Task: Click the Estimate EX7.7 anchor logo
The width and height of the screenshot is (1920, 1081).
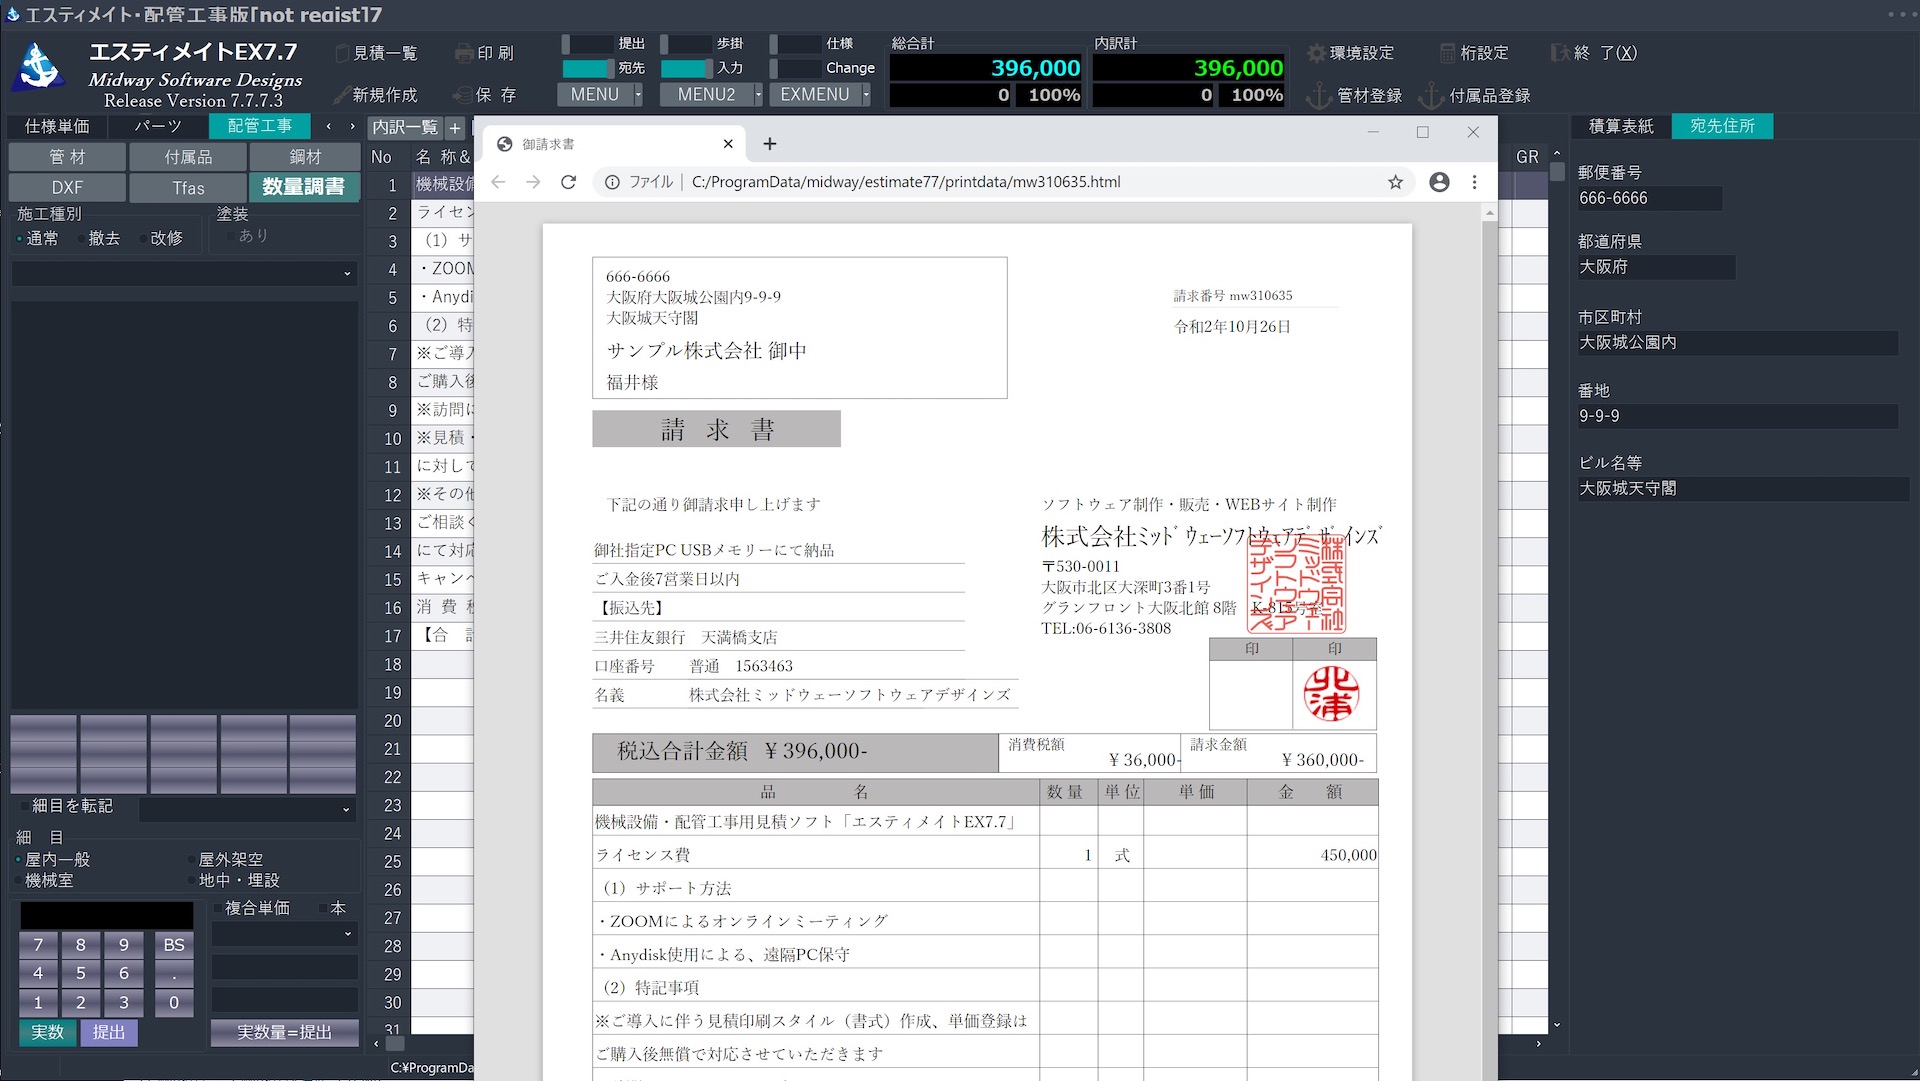Action: coord(40,67)
